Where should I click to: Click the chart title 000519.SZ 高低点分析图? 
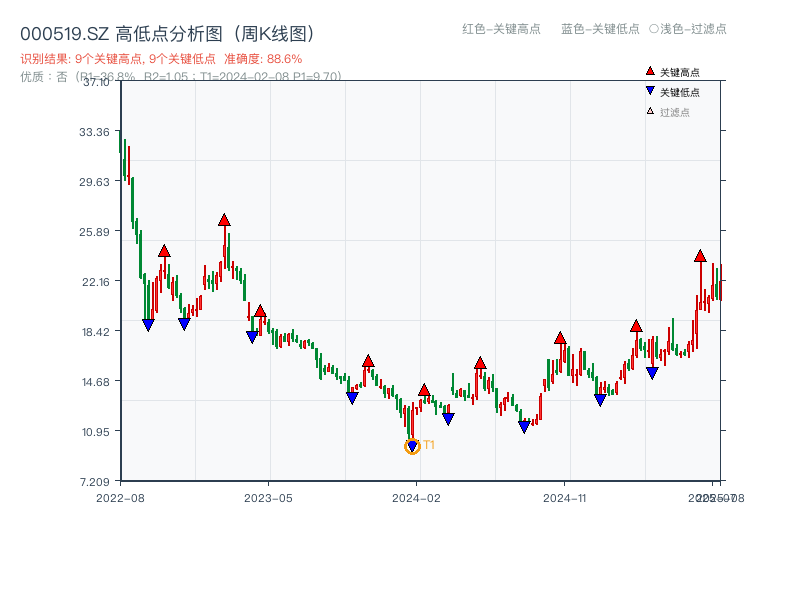coord(168,34)
